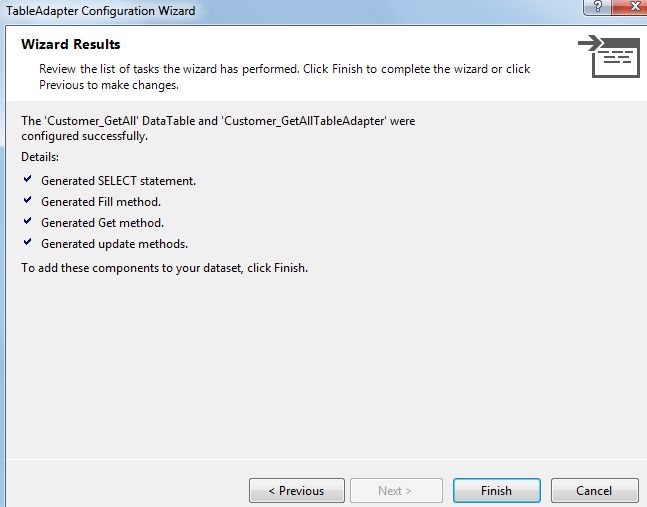
Task: Click the 'Generated Fill method.' text
Action: 101,202
